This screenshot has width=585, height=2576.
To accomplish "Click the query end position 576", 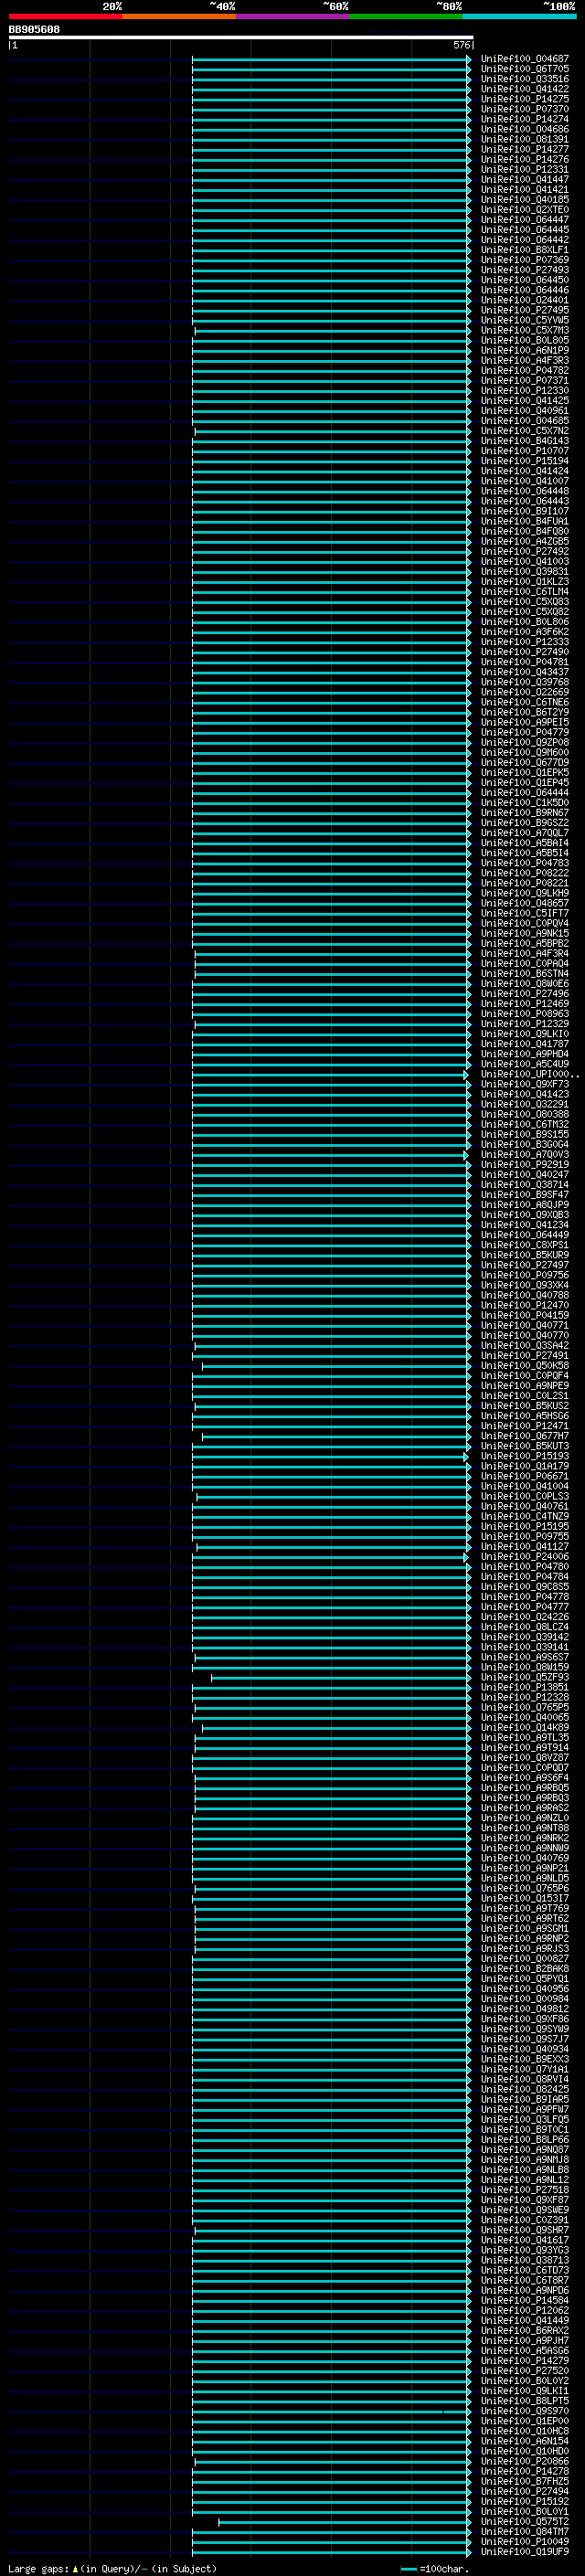I will [461, 45].
